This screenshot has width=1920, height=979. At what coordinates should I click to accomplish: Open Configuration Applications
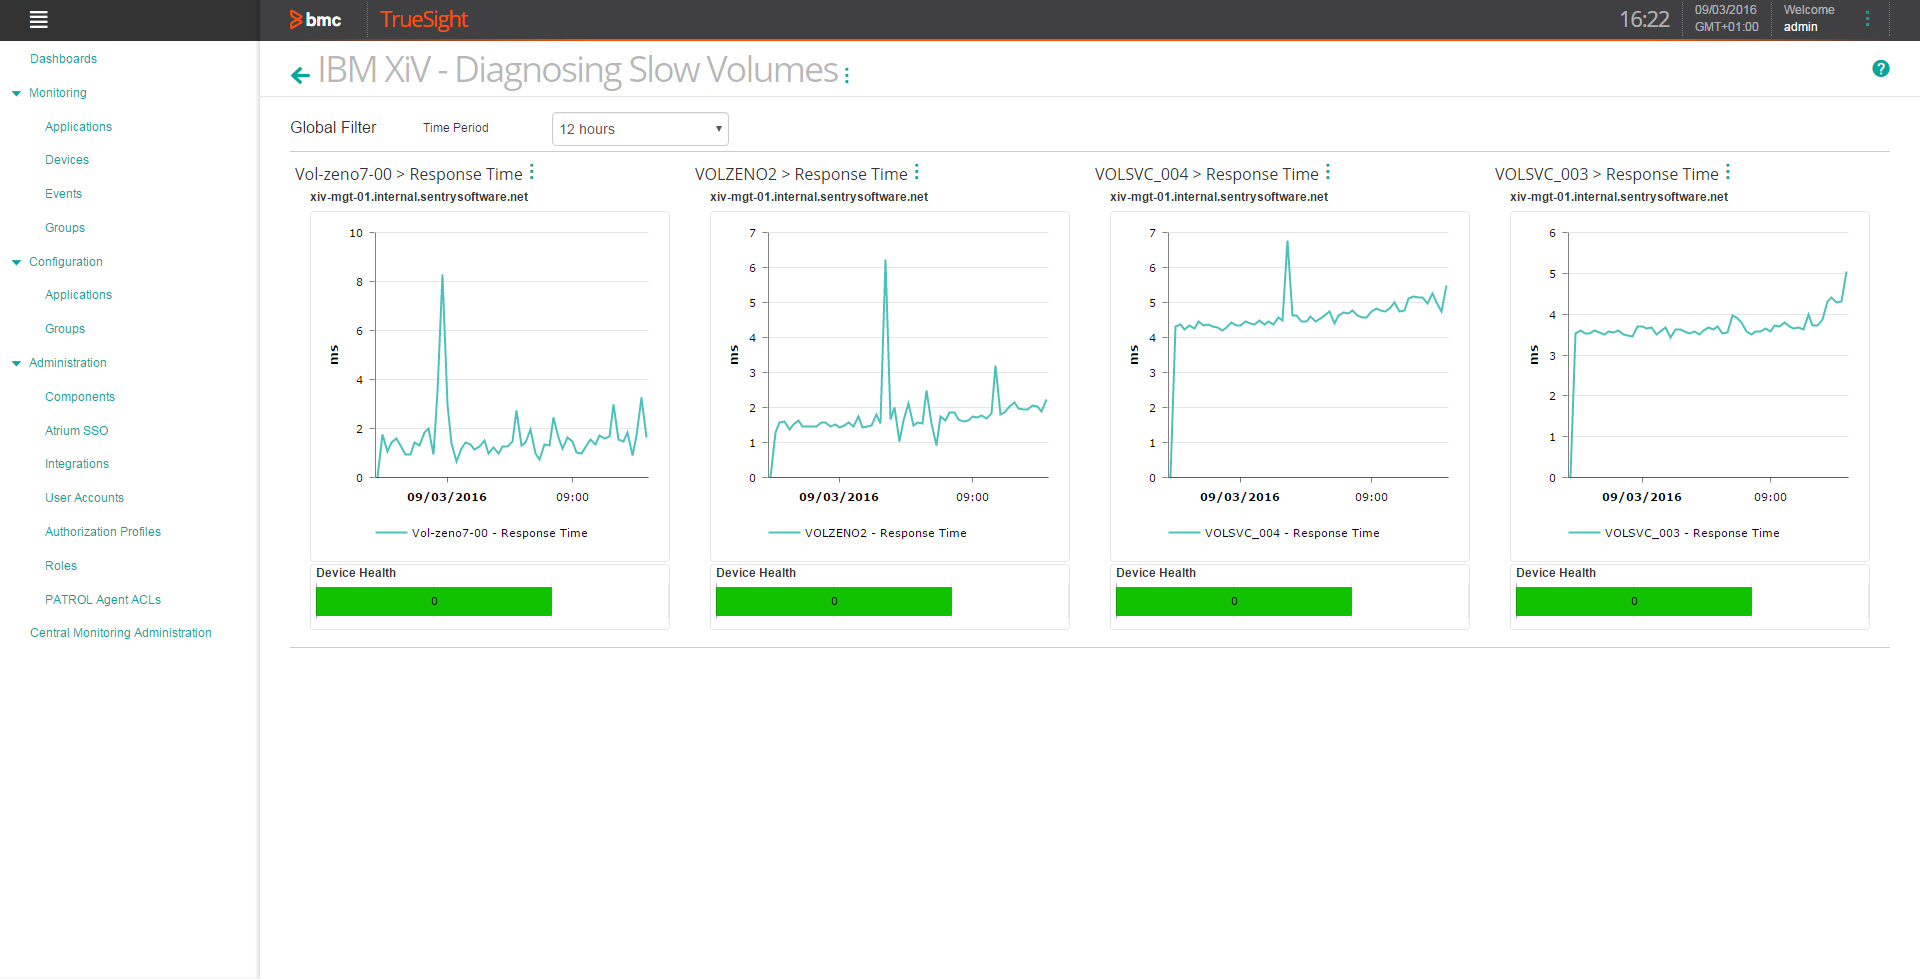78,295
